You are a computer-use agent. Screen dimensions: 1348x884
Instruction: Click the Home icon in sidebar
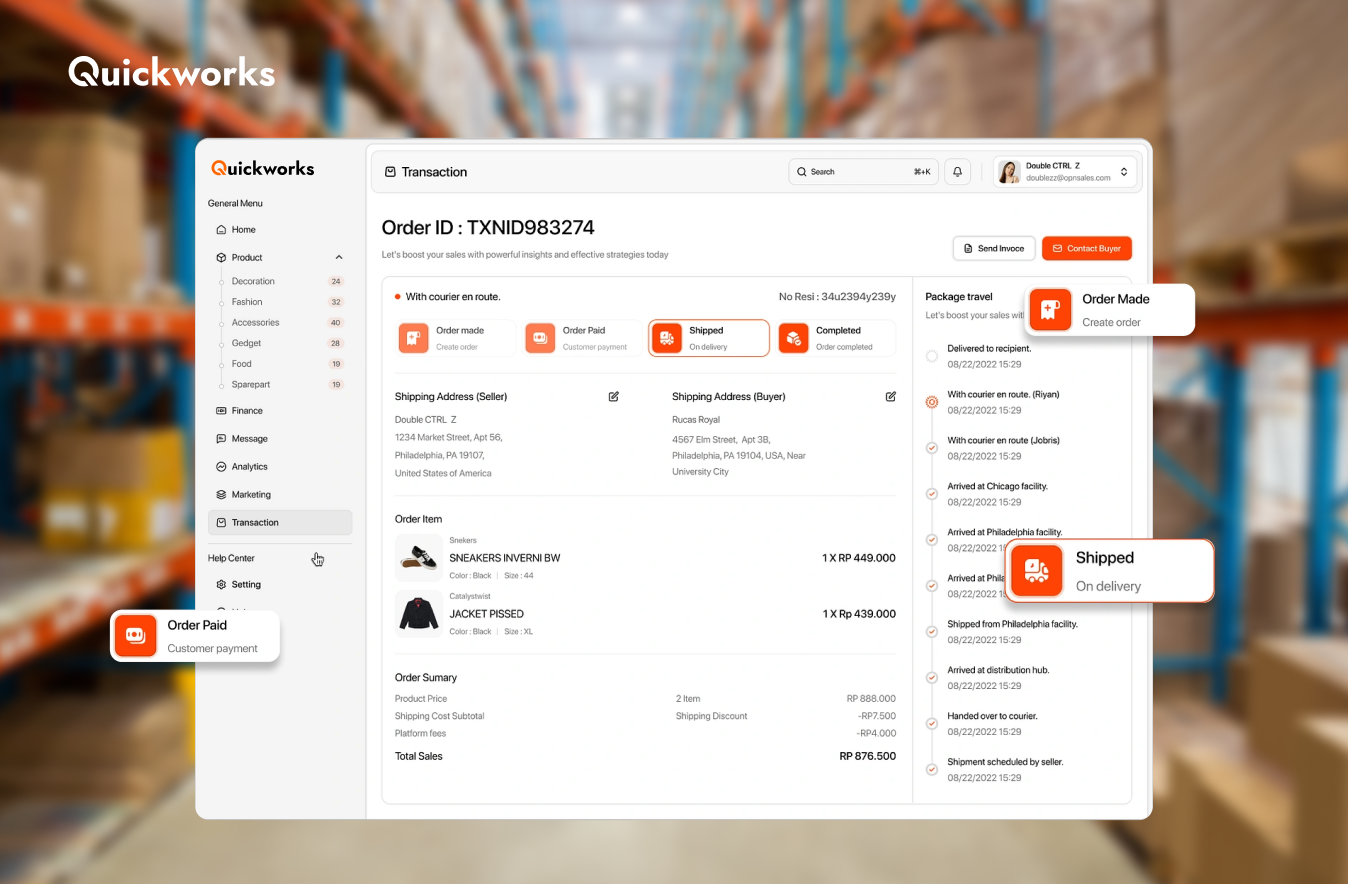[x=221, y=230]
